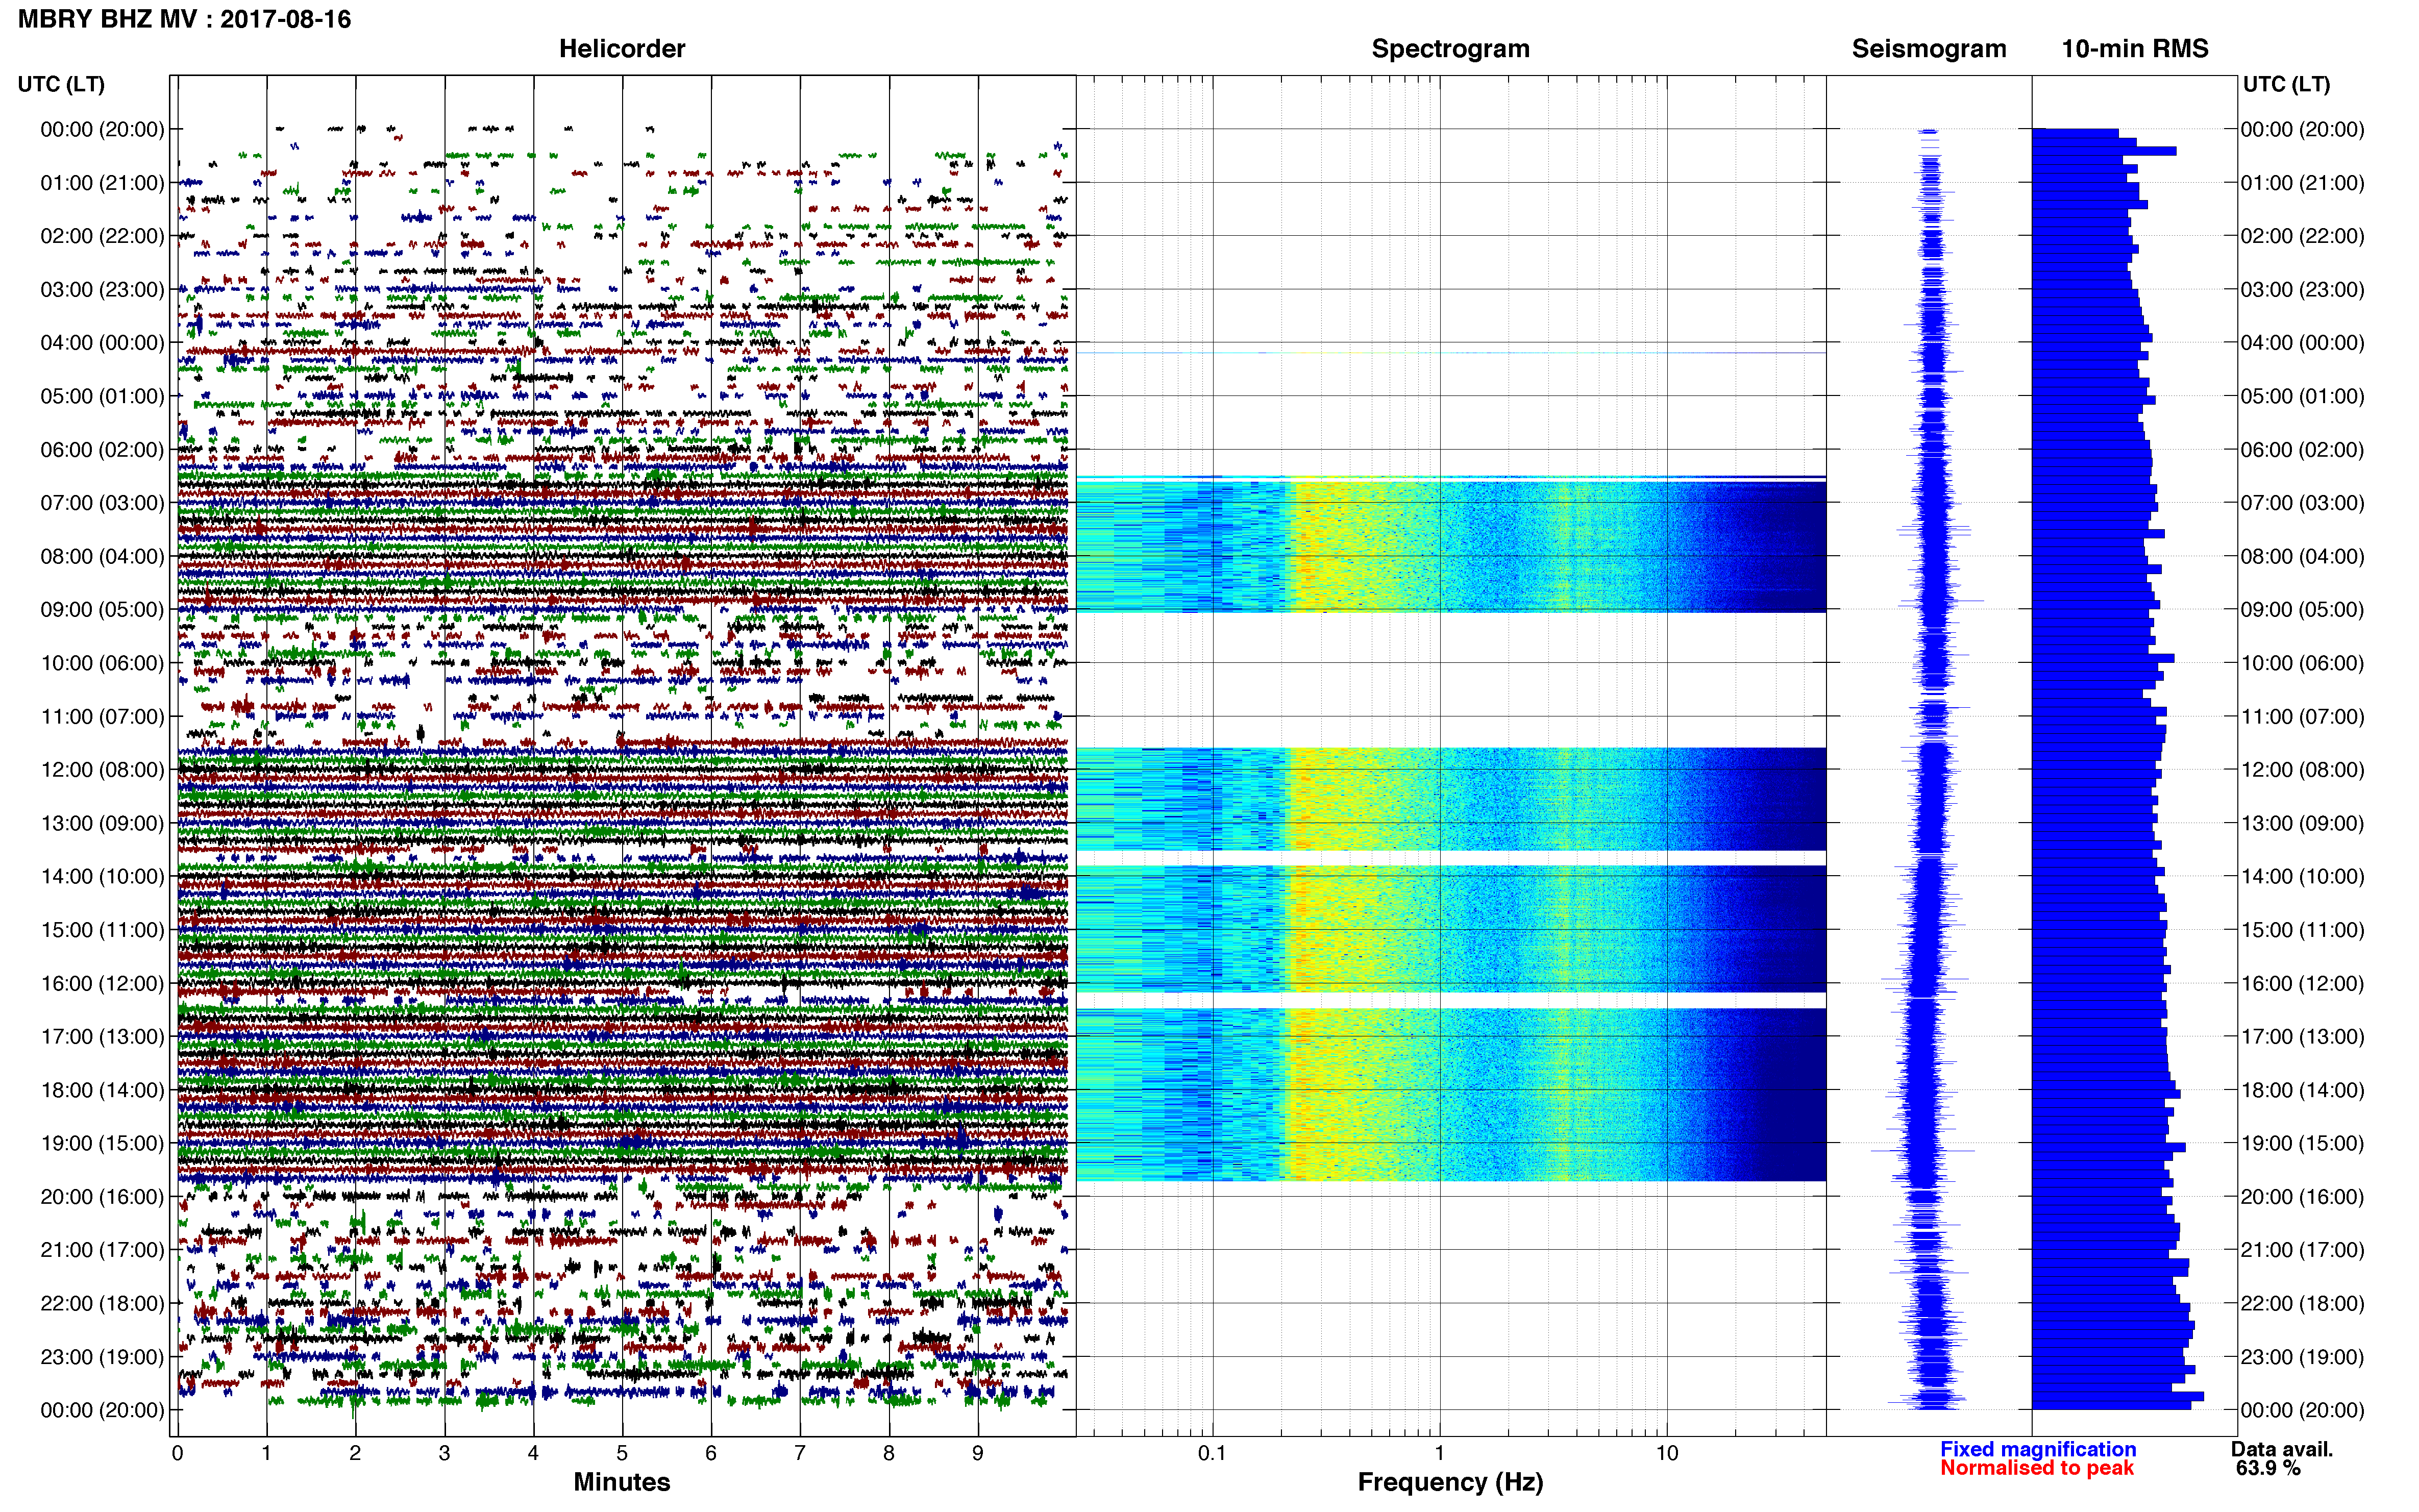
Task: Click 19:00 (15:00) on the helicorder time axis
Action: pos(102,1144)
